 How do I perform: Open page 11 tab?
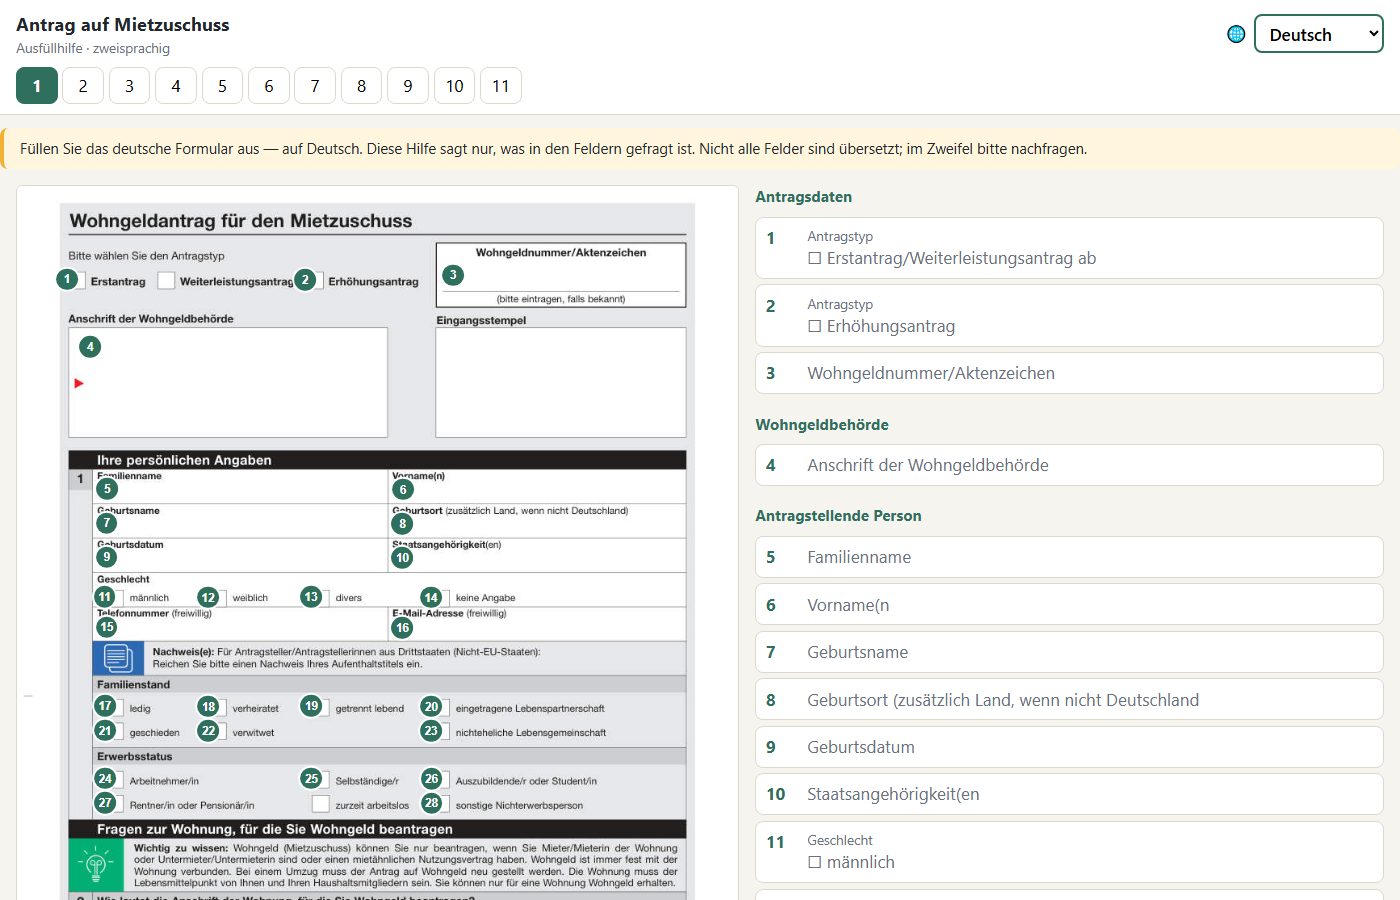(x=501, y=86)
